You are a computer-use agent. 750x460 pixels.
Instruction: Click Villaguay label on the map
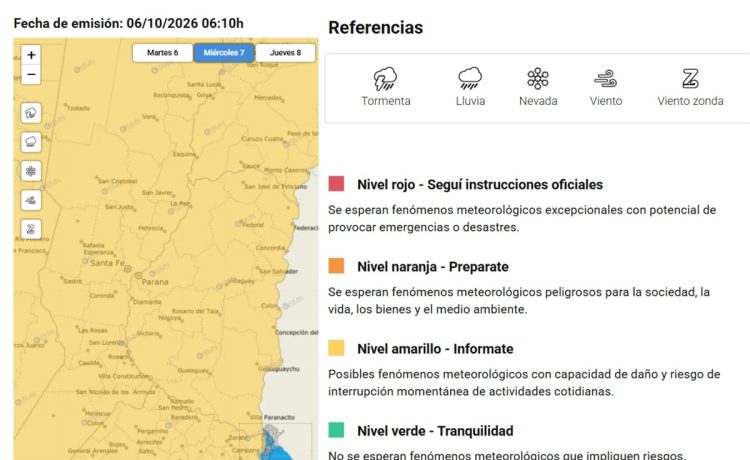click(x=241, y=281)
